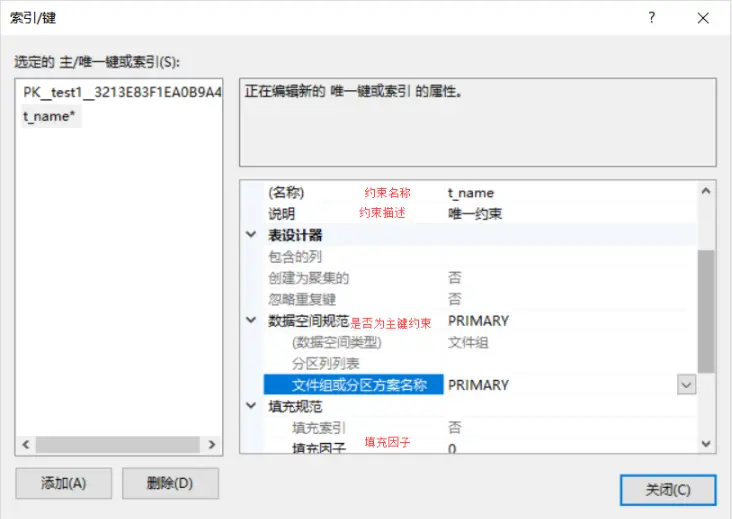Image resolution: width=732 pixels, height=519 pixels.
Task: Click the 表设计器 category header text
Action: click(295, 235)
